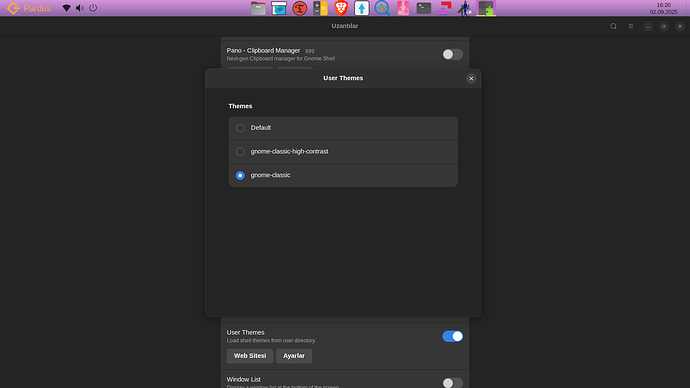Choose the gnome-classic theme option
Image resolution: width=690 pixels, height=388 pixels.
240,176
